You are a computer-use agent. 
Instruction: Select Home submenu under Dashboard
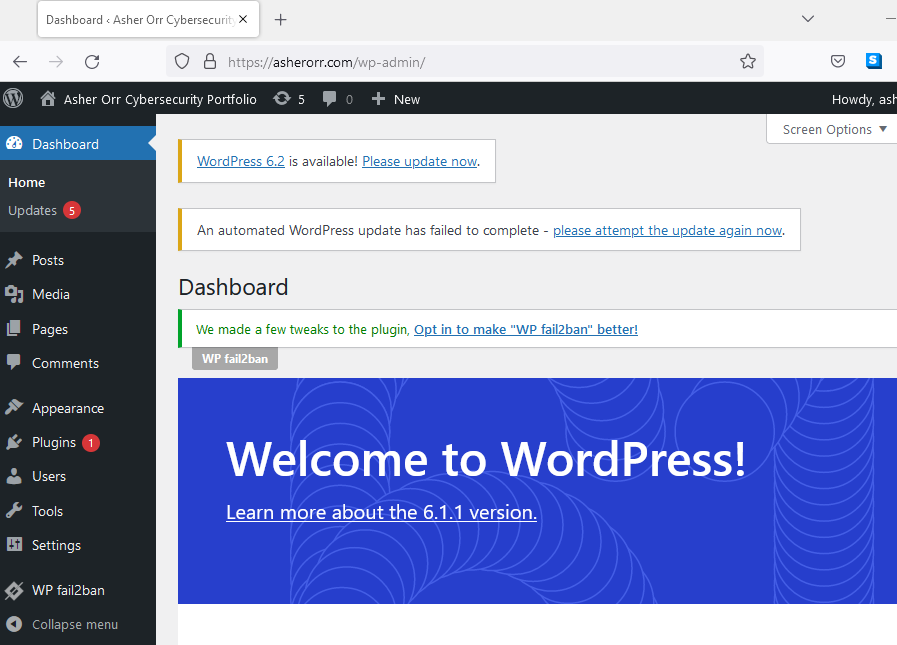click(26, 183)
